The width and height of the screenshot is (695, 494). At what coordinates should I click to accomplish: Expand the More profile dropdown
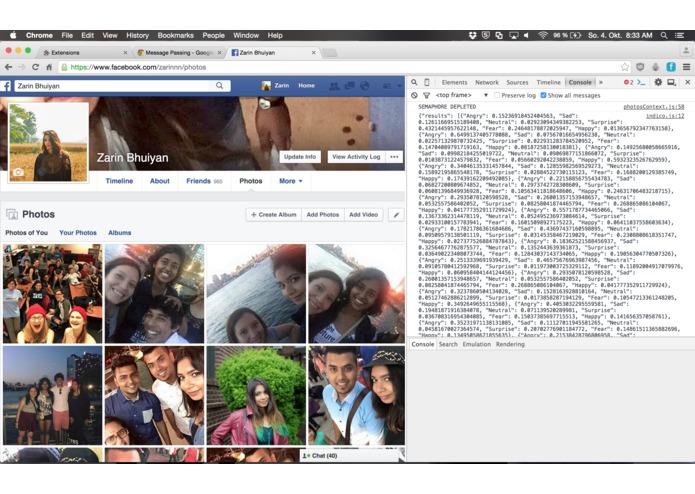pyautogui.click(x=291, y=181)
